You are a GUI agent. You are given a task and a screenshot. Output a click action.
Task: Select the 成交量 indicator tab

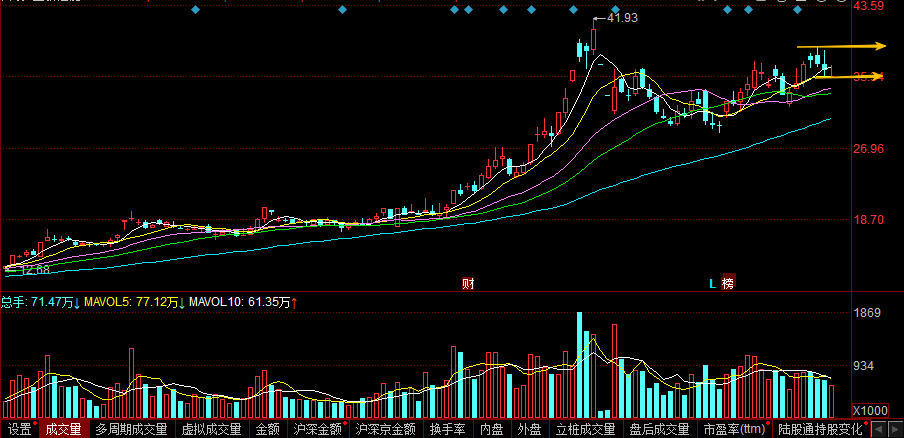[63, 429]
